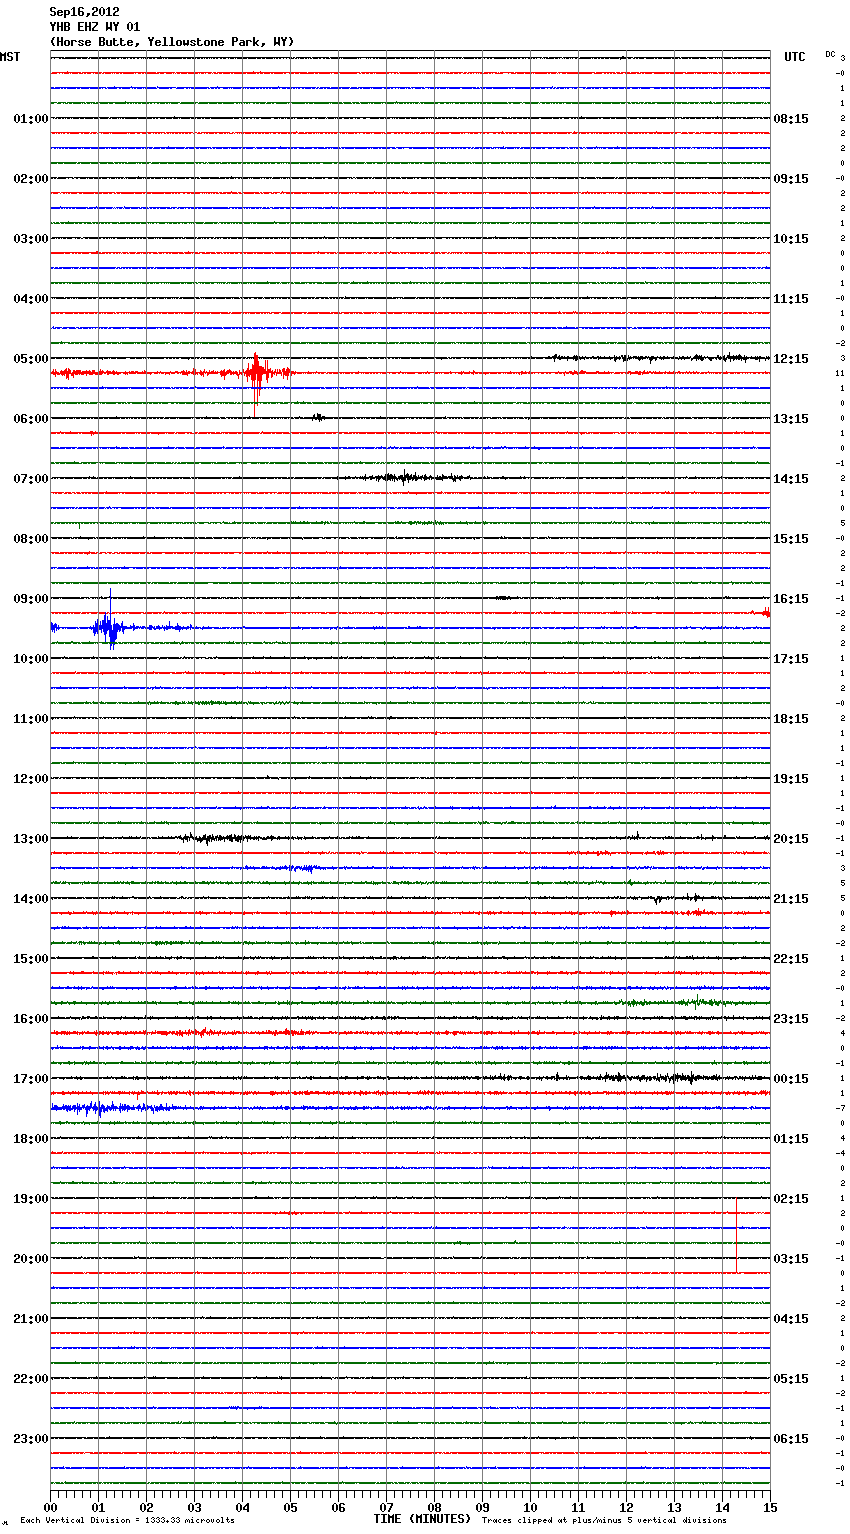Click the red vertical spike near 02:15 UTC

737,1235
